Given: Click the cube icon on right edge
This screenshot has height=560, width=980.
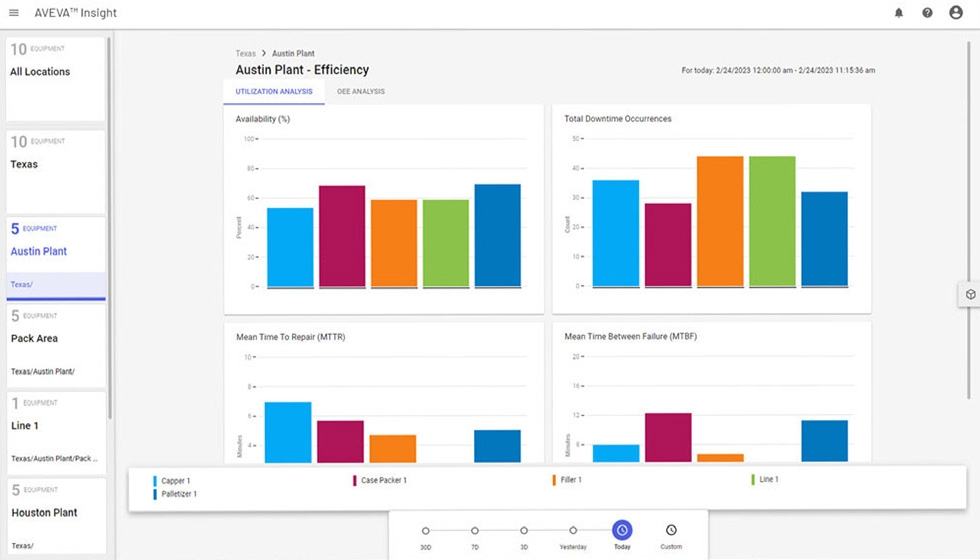Looking at the screenshot, I should [x=969, y=294].
